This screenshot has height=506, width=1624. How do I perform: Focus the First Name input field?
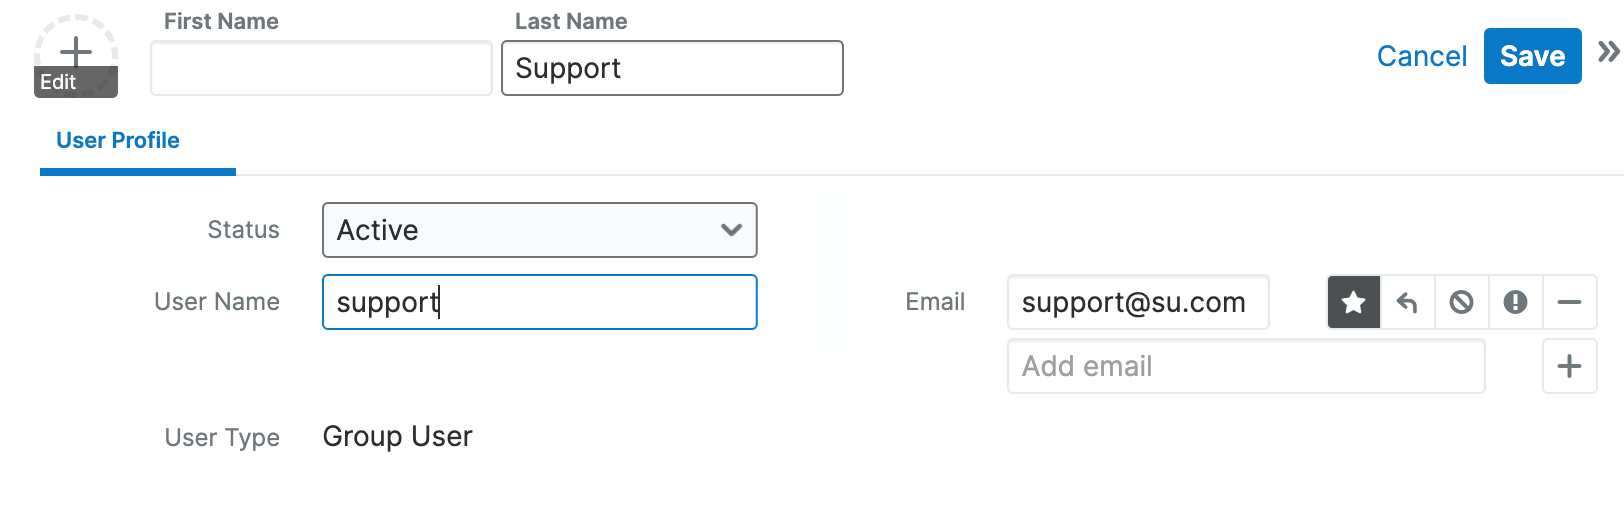(321, 68)
